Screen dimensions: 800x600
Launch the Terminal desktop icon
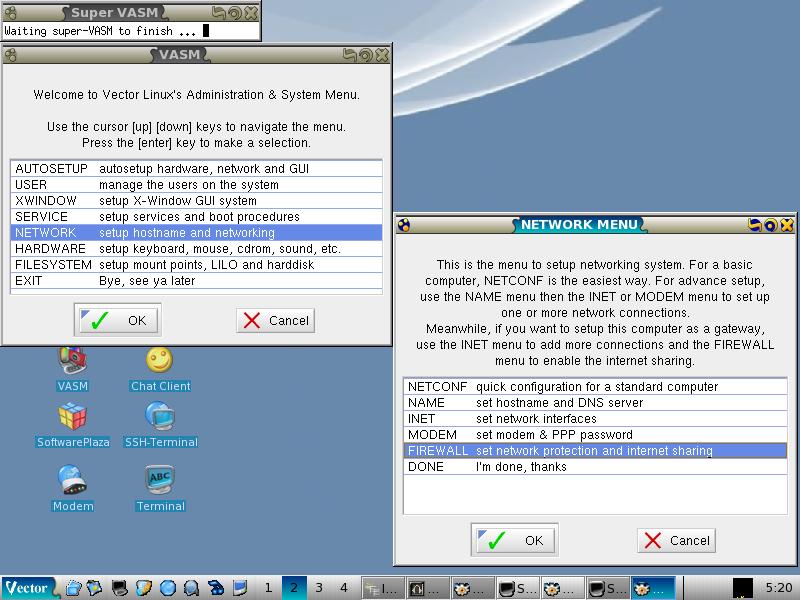pyautogui.click(x=160, y=482)
